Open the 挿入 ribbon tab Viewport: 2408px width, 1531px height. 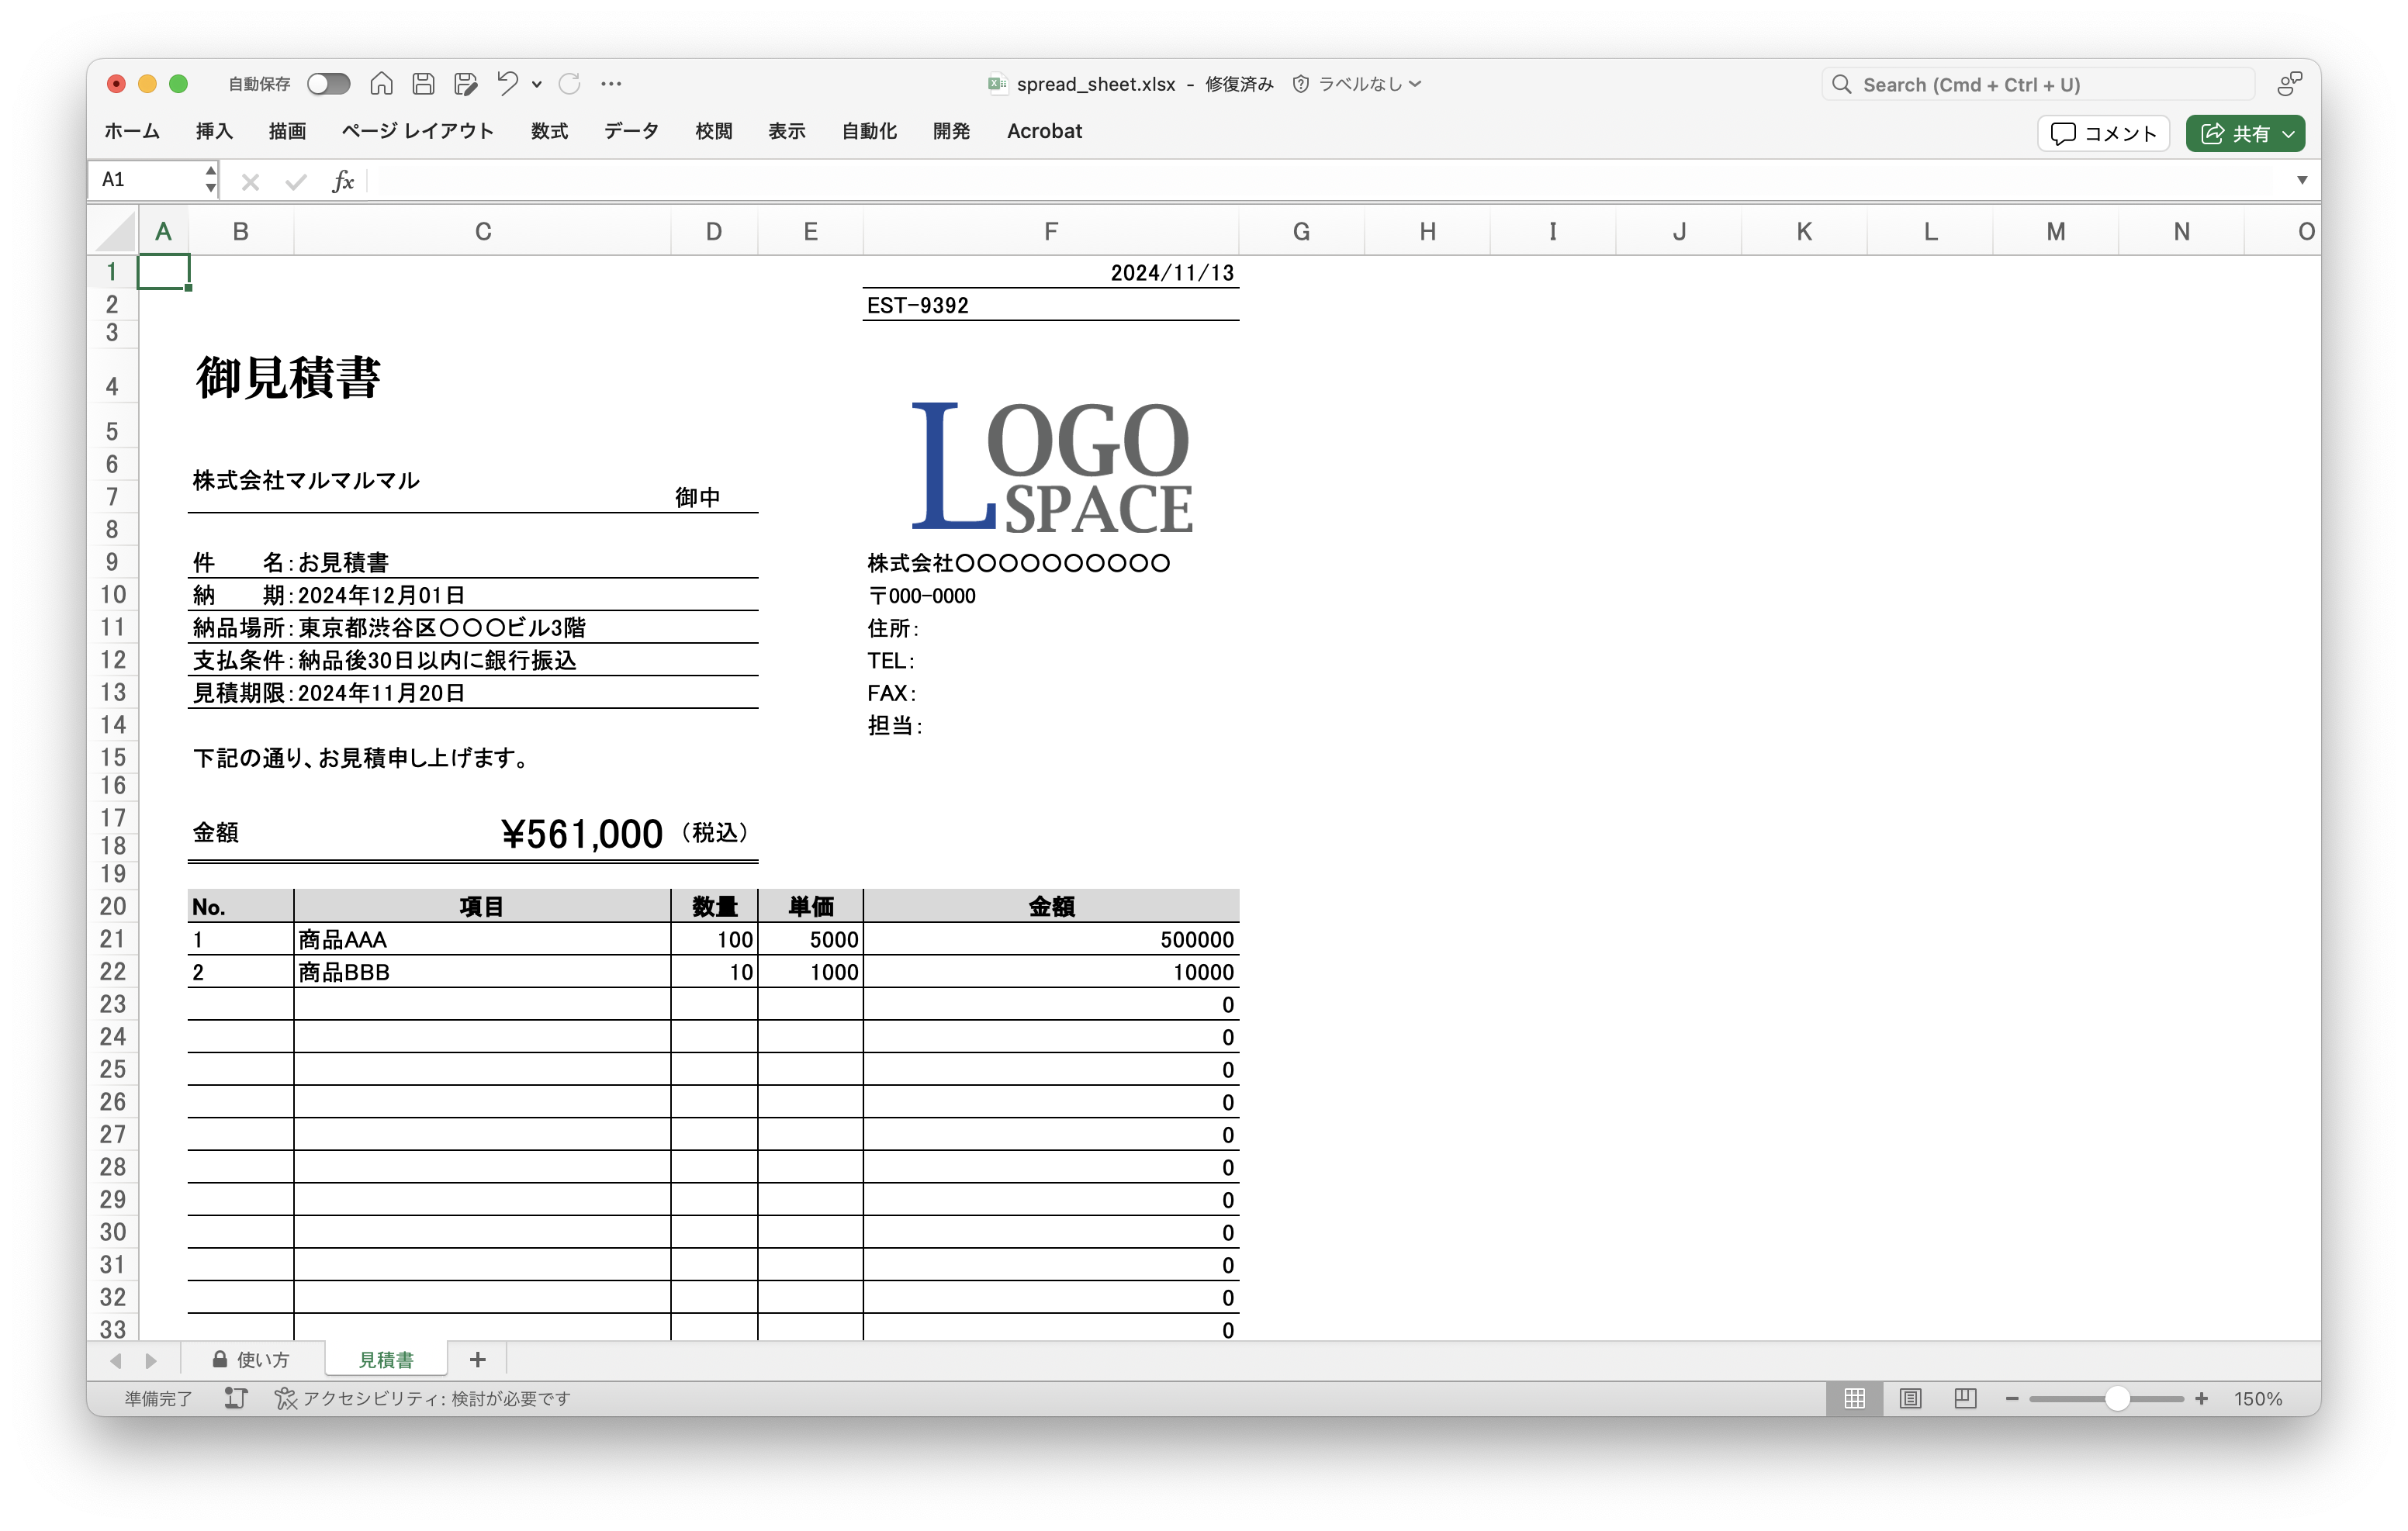[214, 131]
